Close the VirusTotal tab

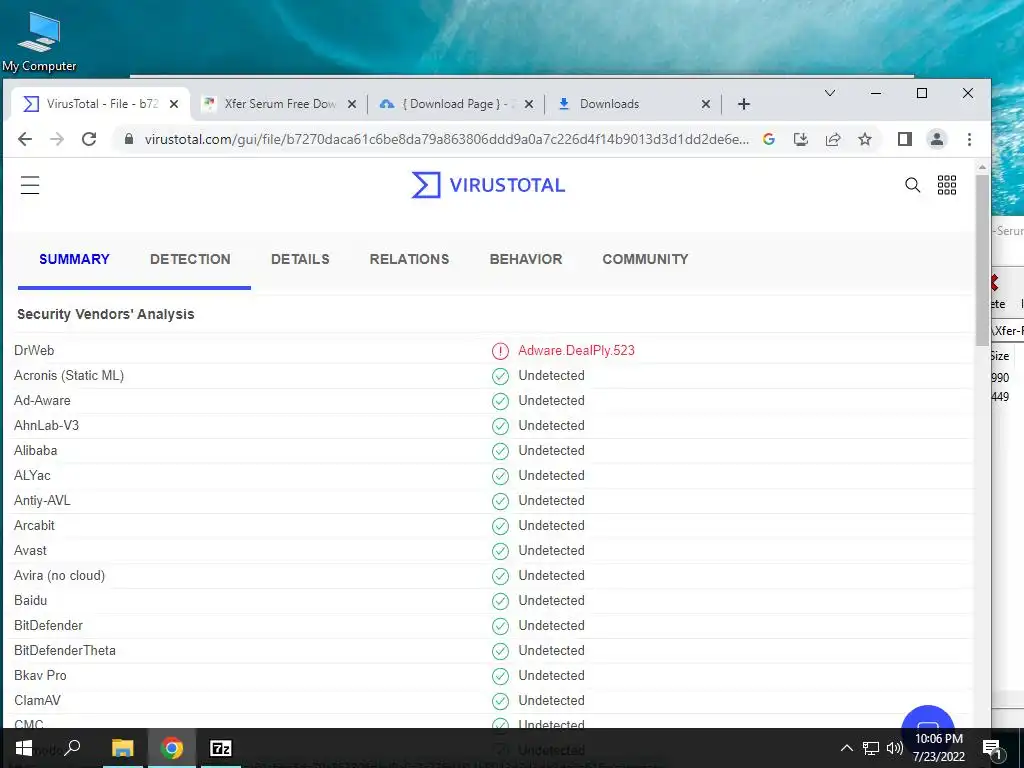[x=174, y=104]
